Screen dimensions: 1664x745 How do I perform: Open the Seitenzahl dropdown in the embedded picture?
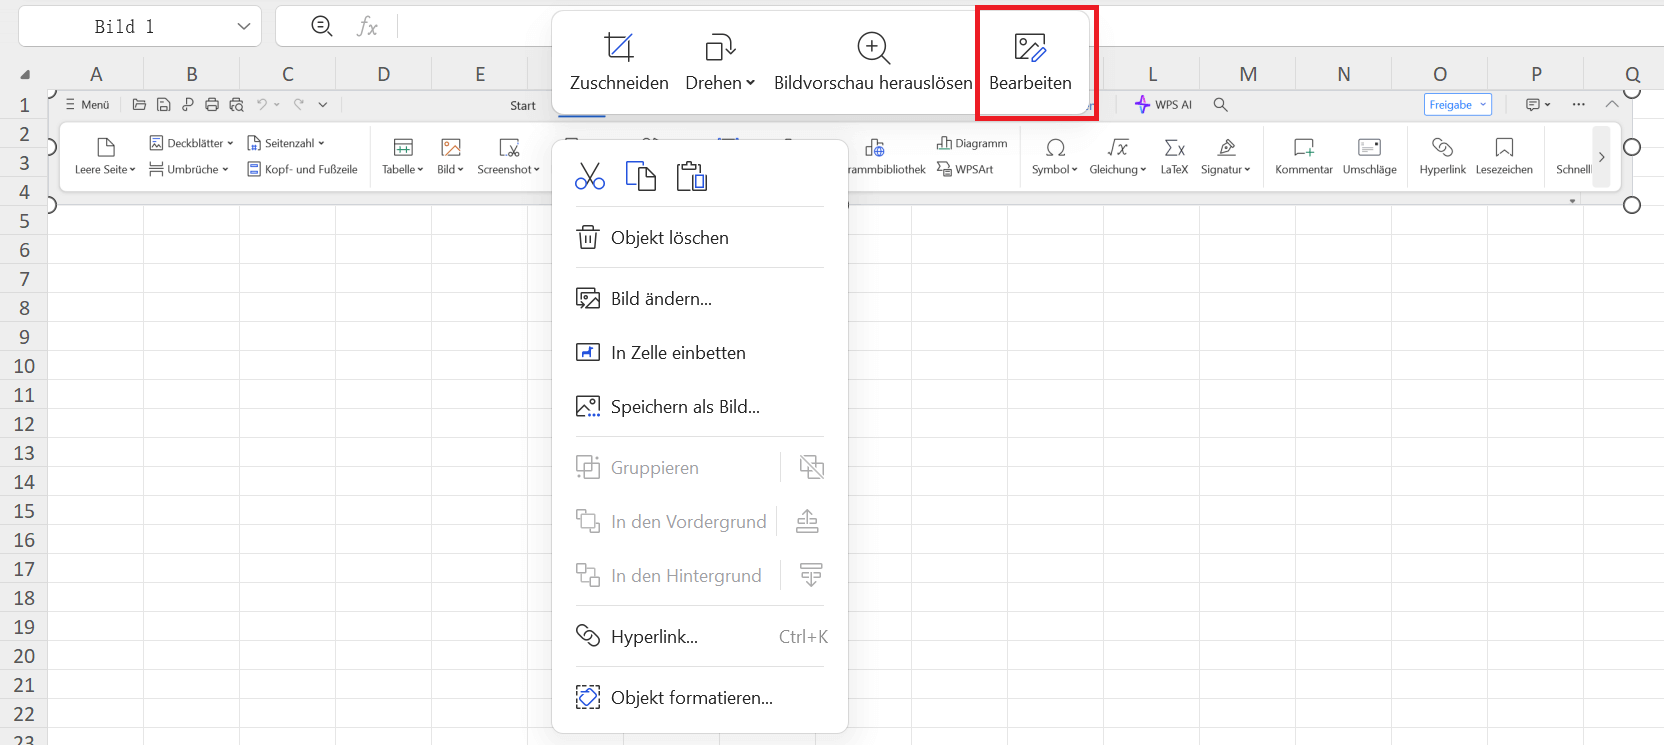[286, 143]
